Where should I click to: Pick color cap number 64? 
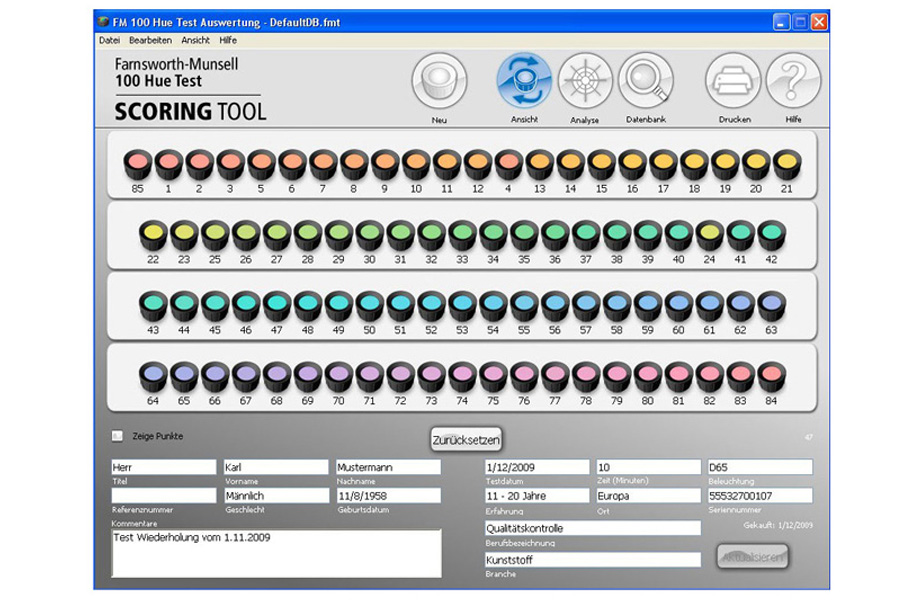click(x=152, y=376)
